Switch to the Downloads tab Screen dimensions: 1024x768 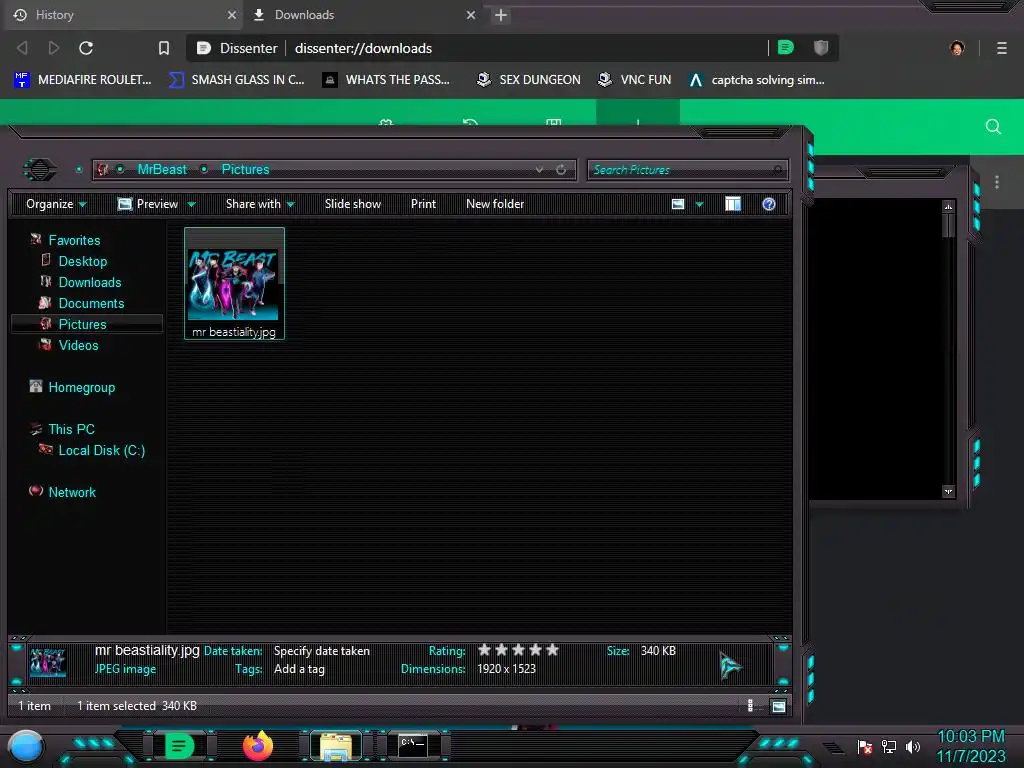pos(361,14)
